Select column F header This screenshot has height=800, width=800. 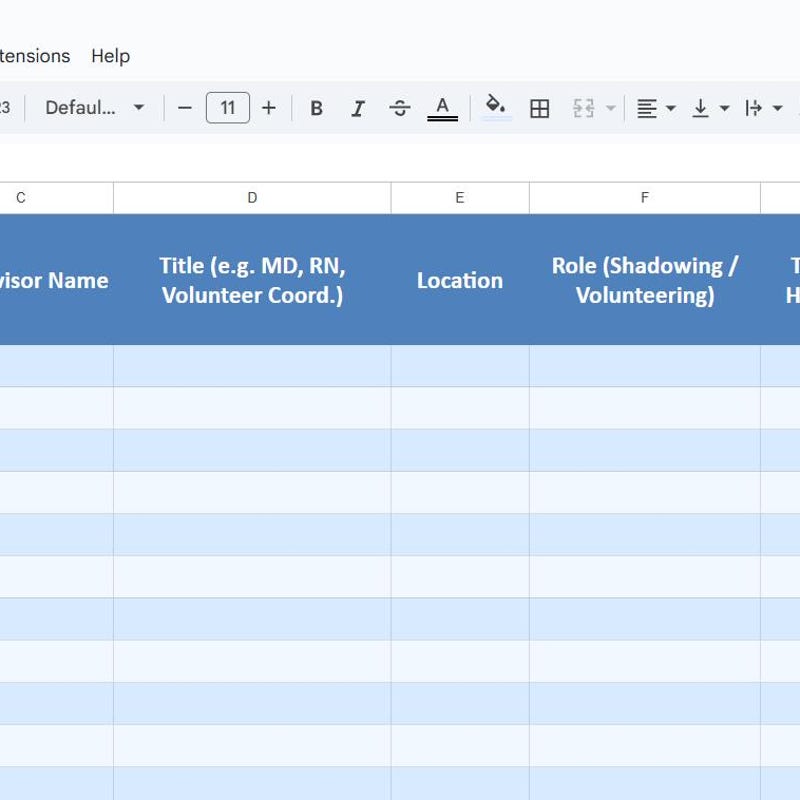tap(645, 198)
